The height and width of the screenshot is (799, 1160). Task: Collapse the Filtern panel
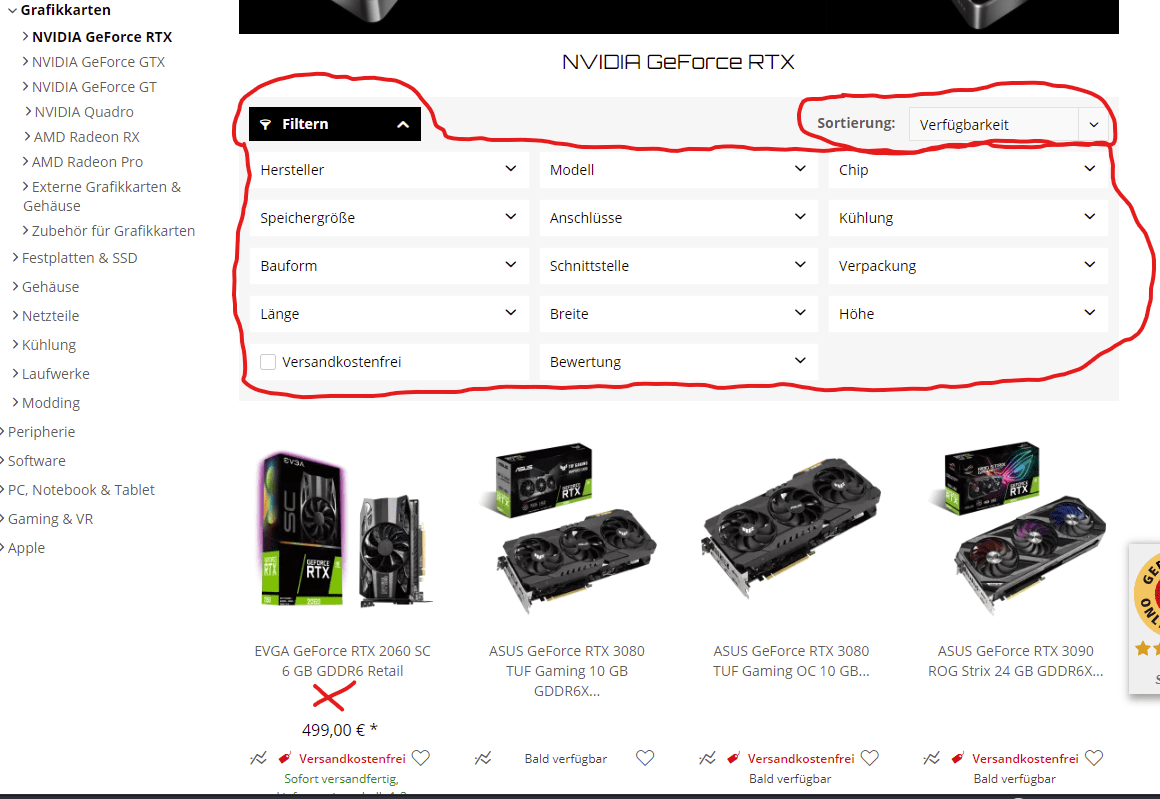click(334, 124)
